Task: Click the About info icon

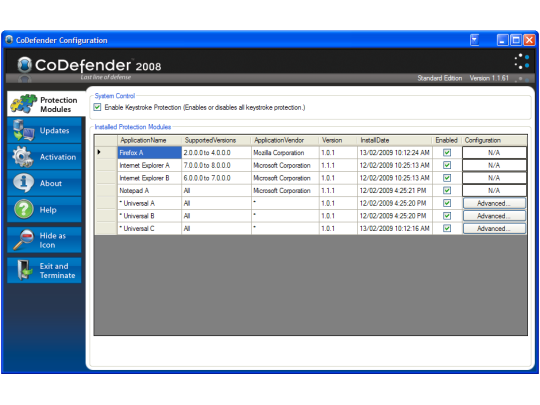Action: point(23,183)
